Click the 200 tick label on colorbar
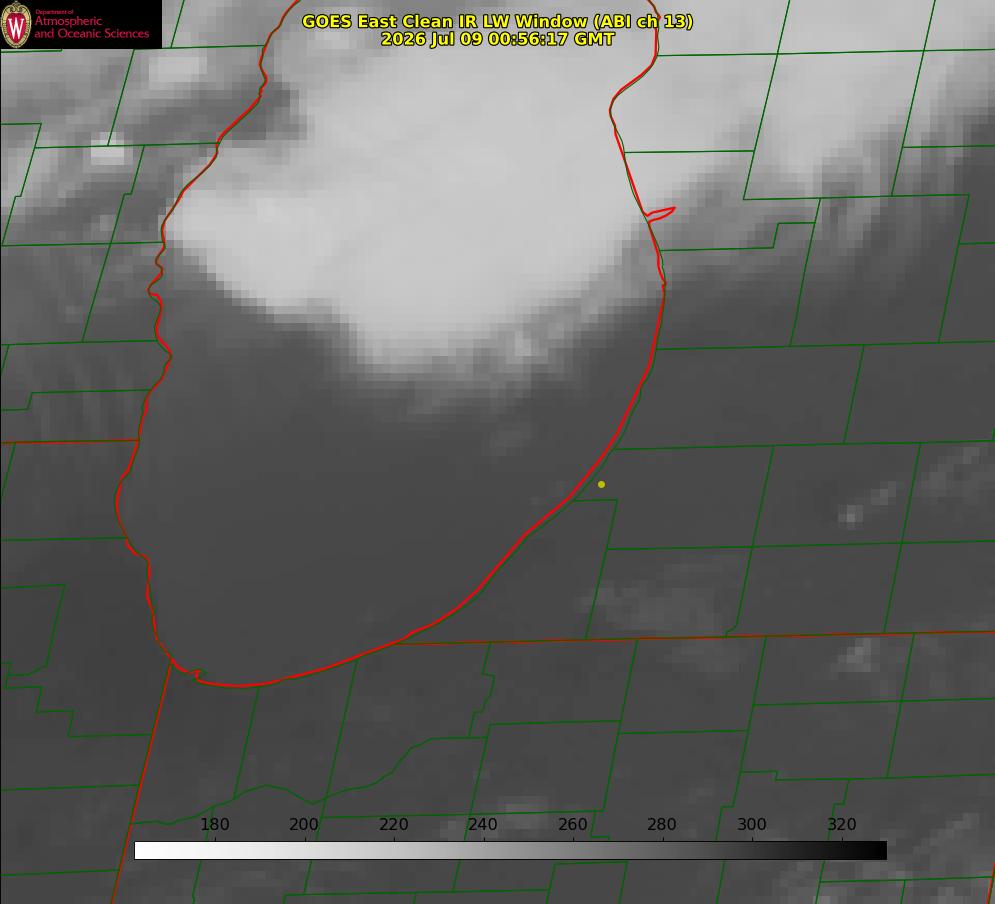The image size is (995, 904). [304, 824]
